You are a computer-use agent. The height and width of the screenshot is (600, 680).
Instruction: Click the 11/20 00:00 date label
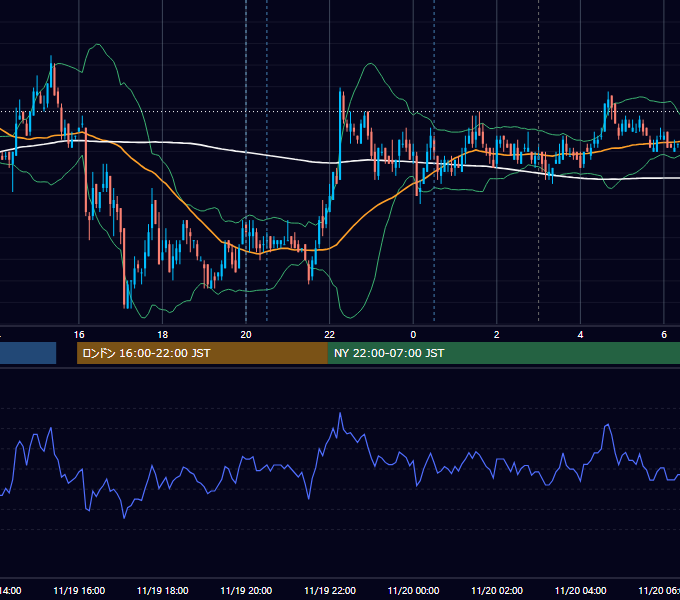click(x=413, y=590)
